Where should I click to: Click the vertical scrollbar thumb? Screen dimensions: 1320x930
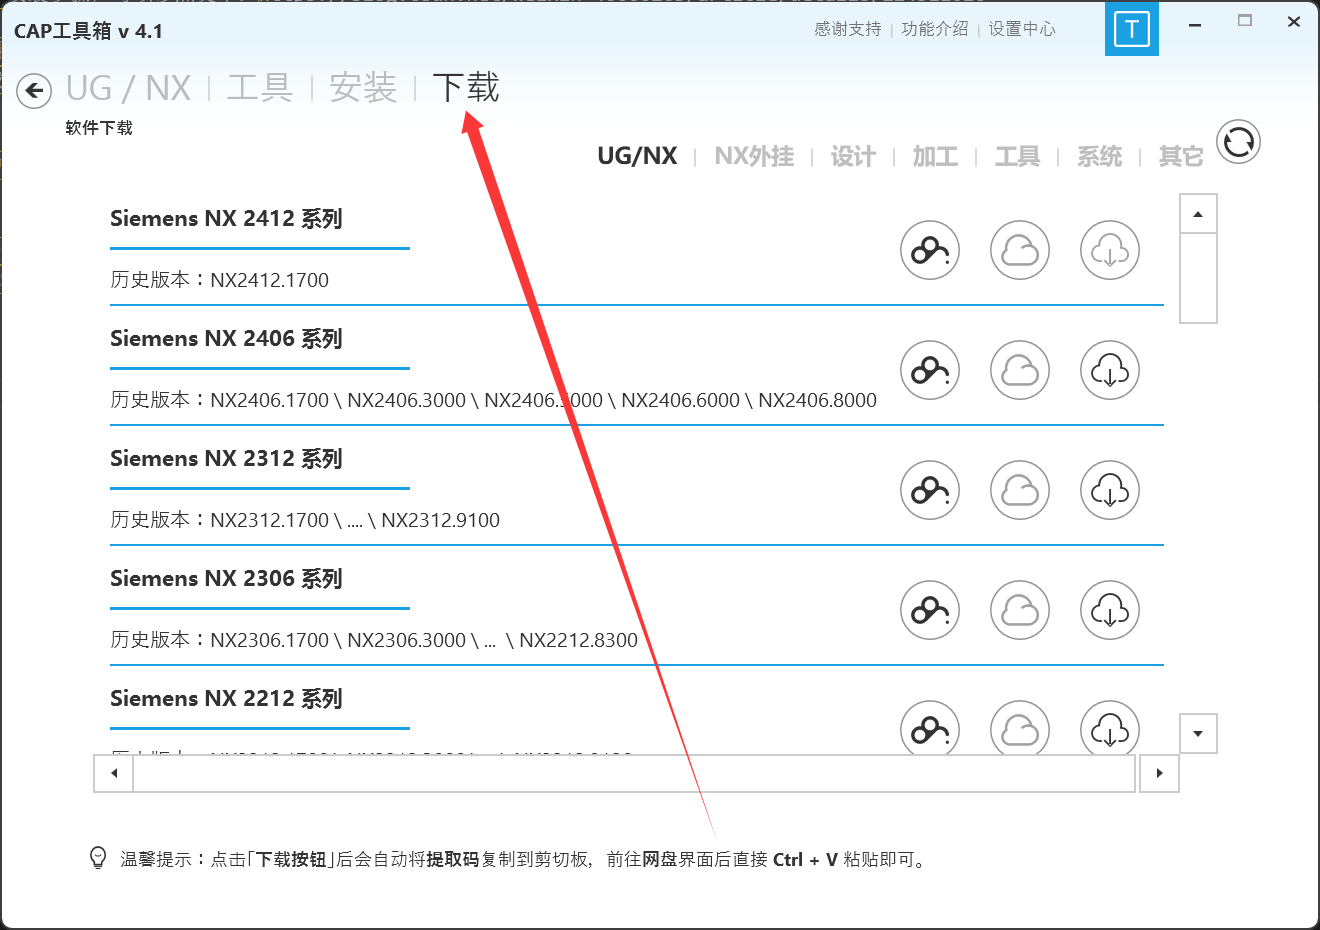click(x=1198, y=277)
